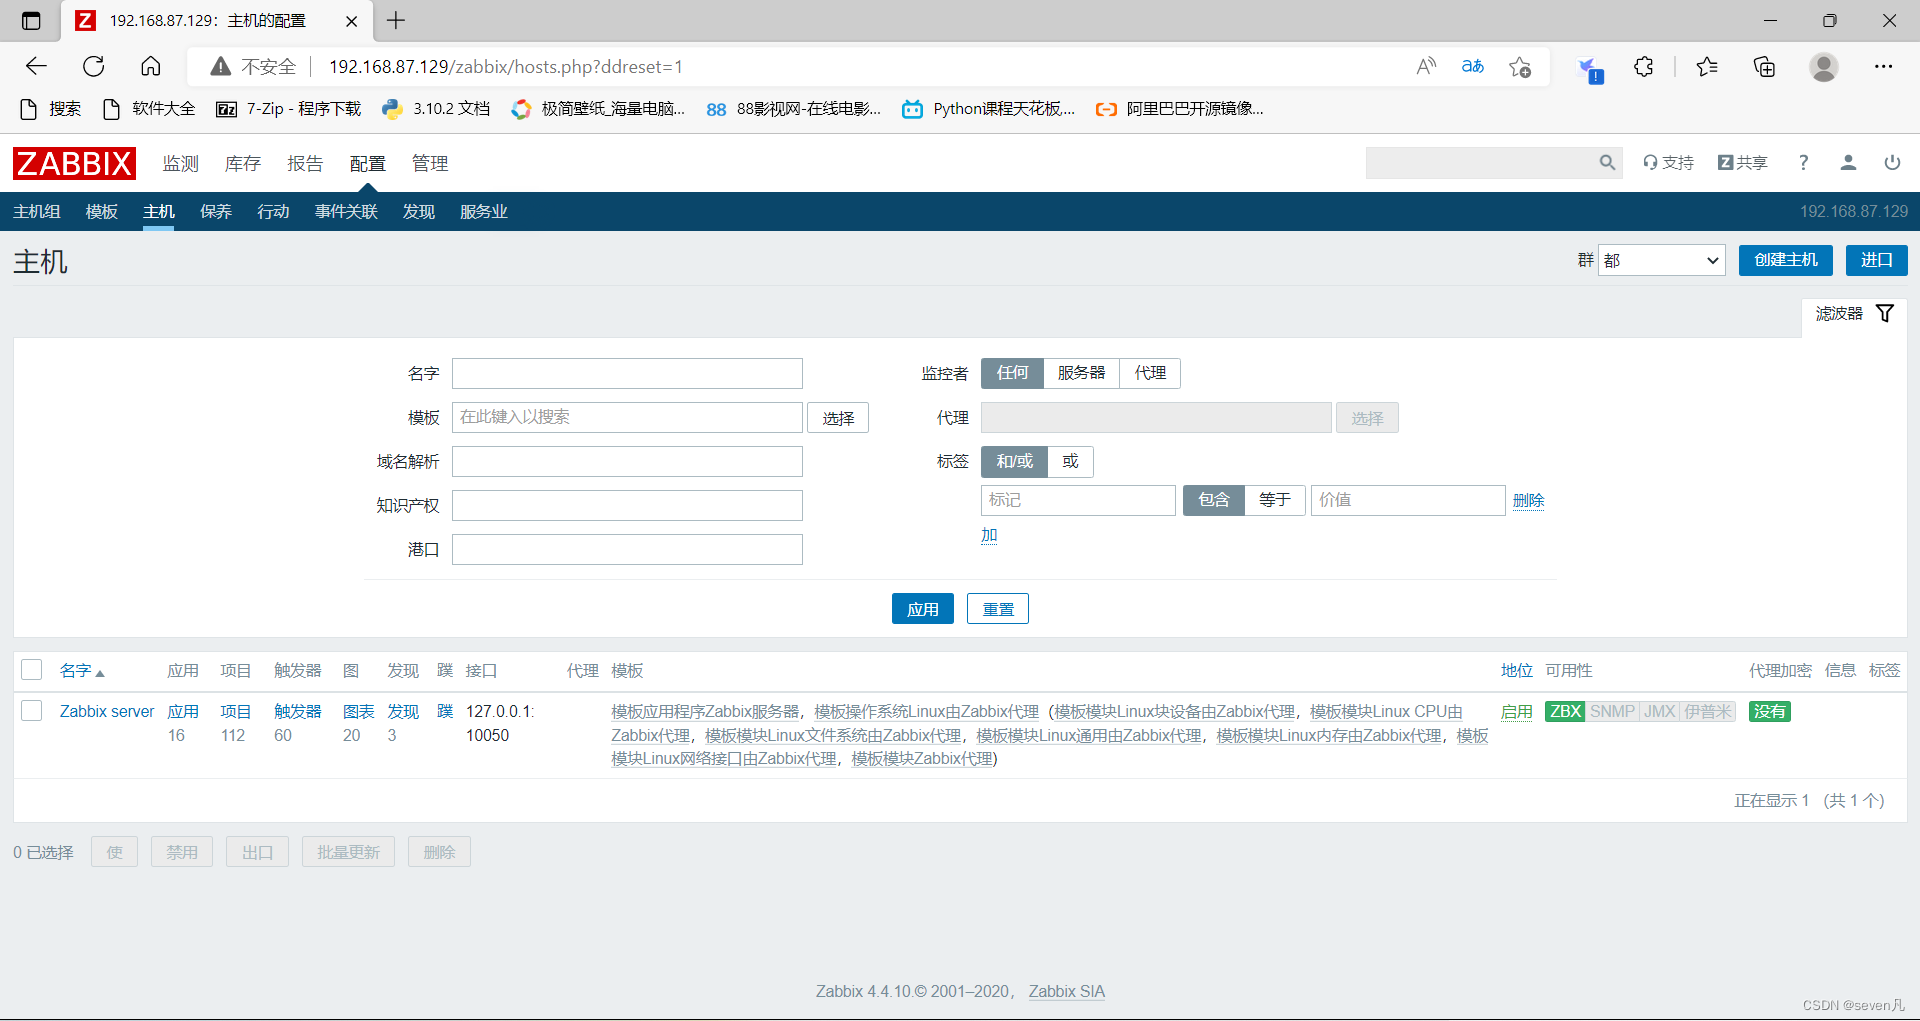The image size is (1920, 1021).
Task: Click 删除 link next to tag
Action: 1528,500
